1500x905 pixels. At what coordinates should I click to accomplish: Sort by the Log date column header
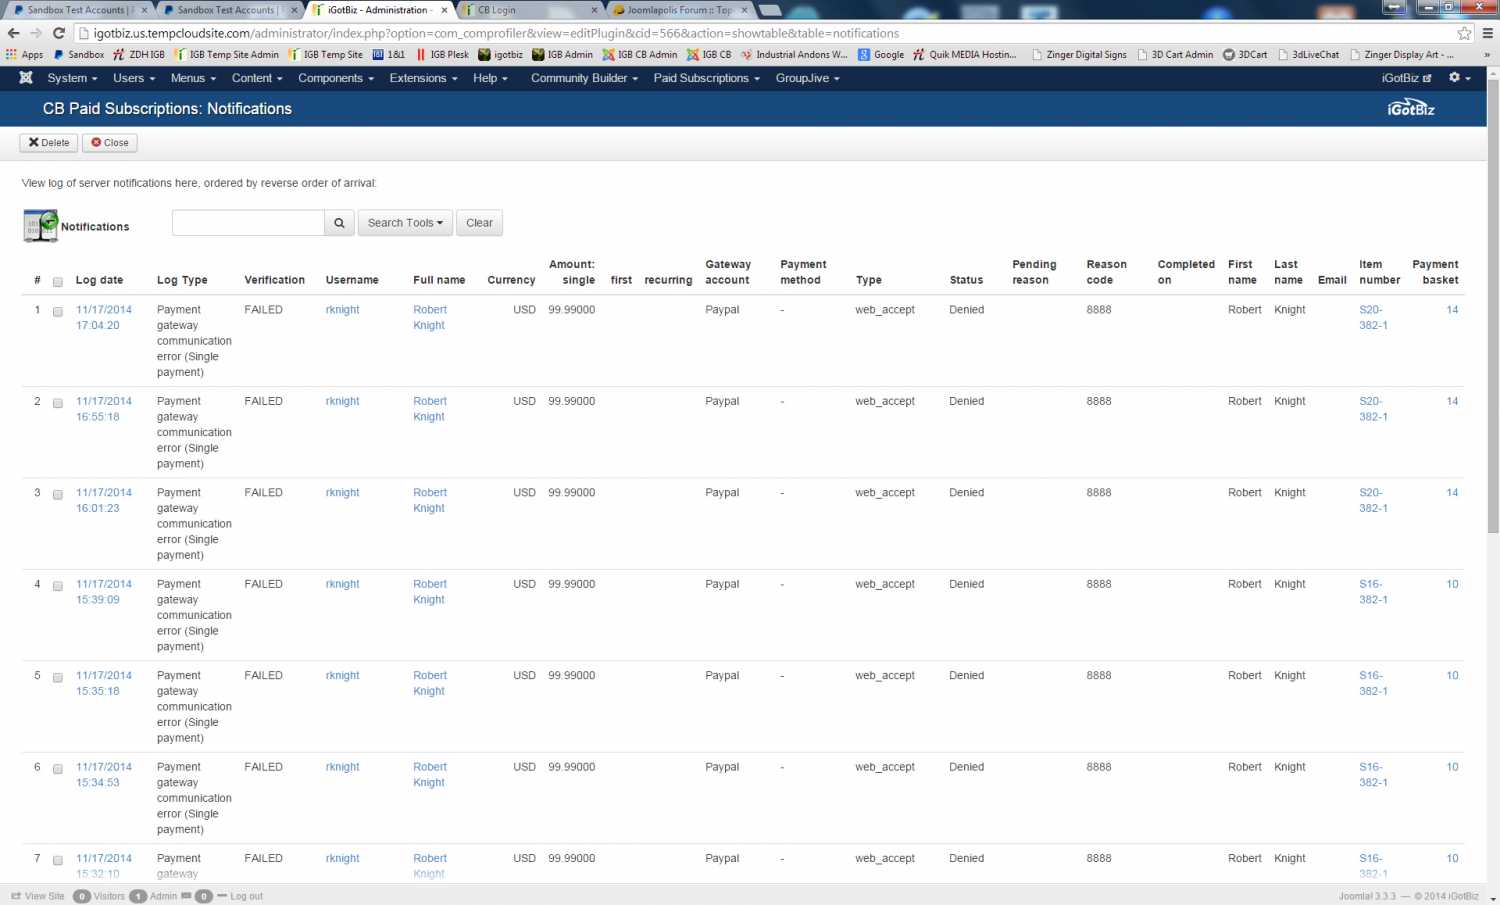99,280
